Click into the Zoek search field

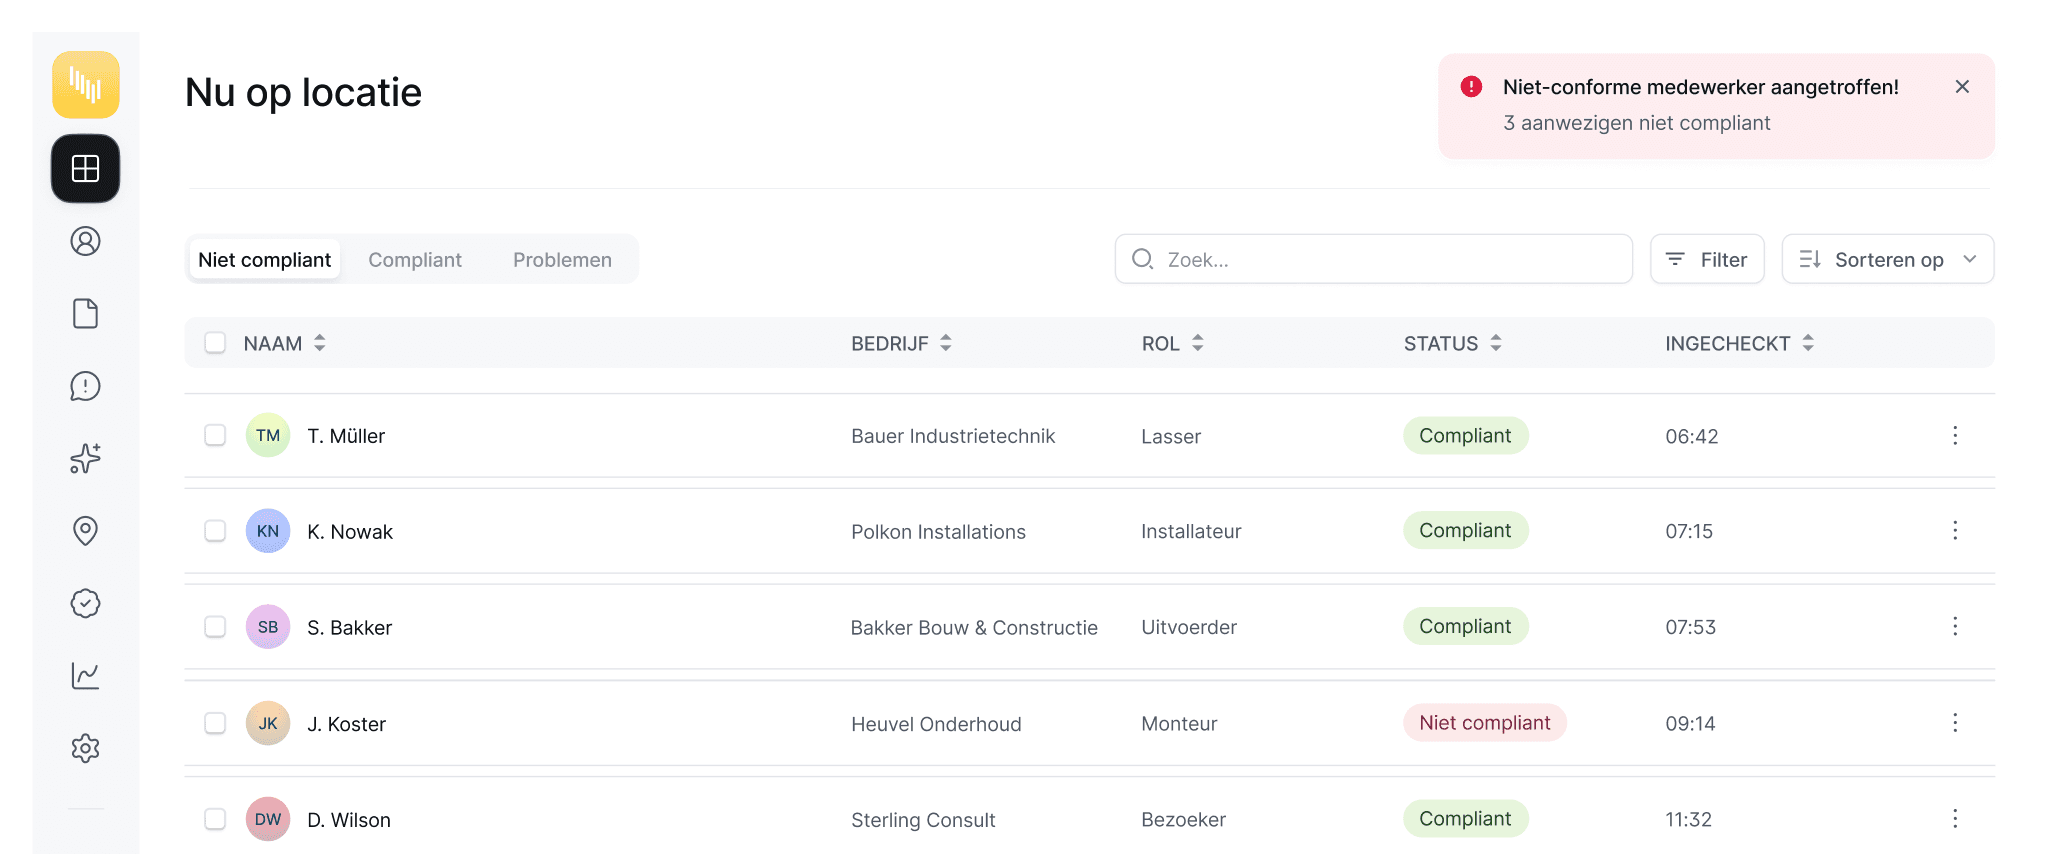1374,259
